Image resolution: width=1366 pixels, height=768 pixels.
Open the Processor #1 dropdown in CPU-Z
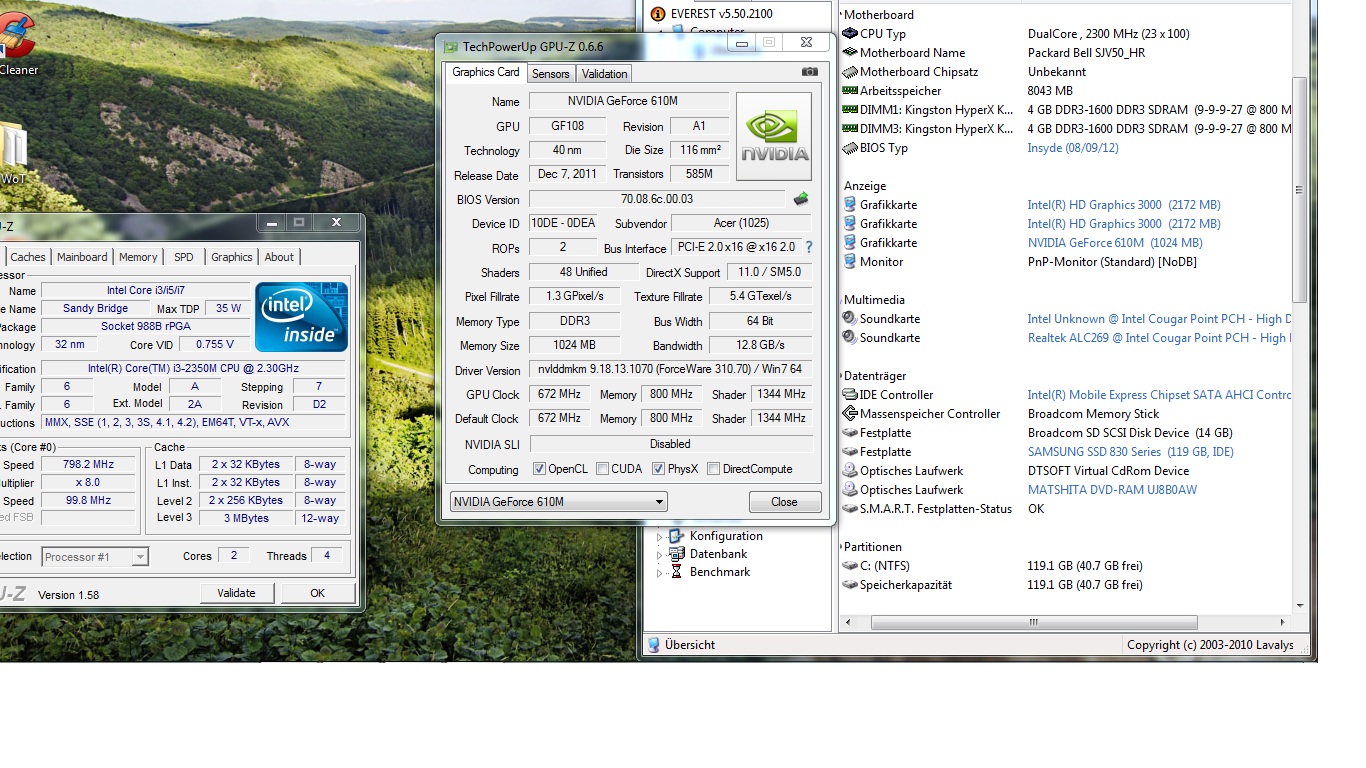[94, 557]
